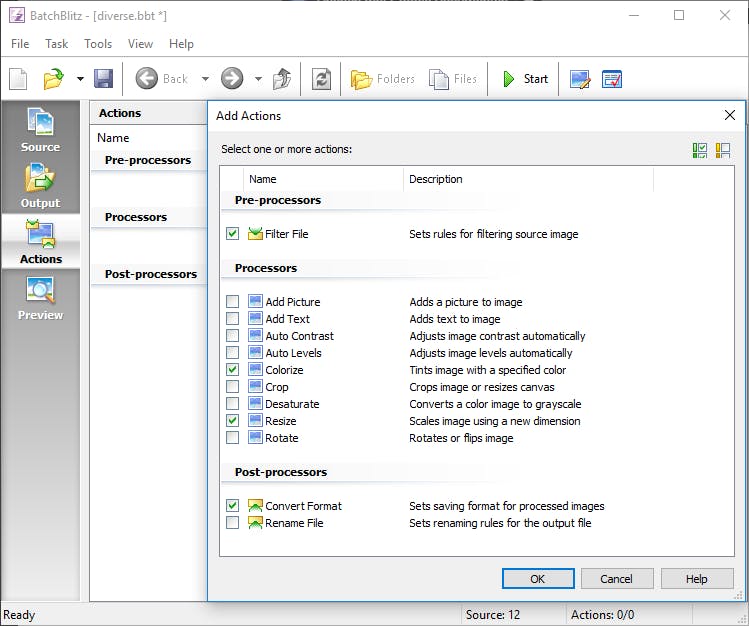Click the Colorize action icon
Image resolution: width=749 pixels, height=626 pixels.
[x=256, y=369]
